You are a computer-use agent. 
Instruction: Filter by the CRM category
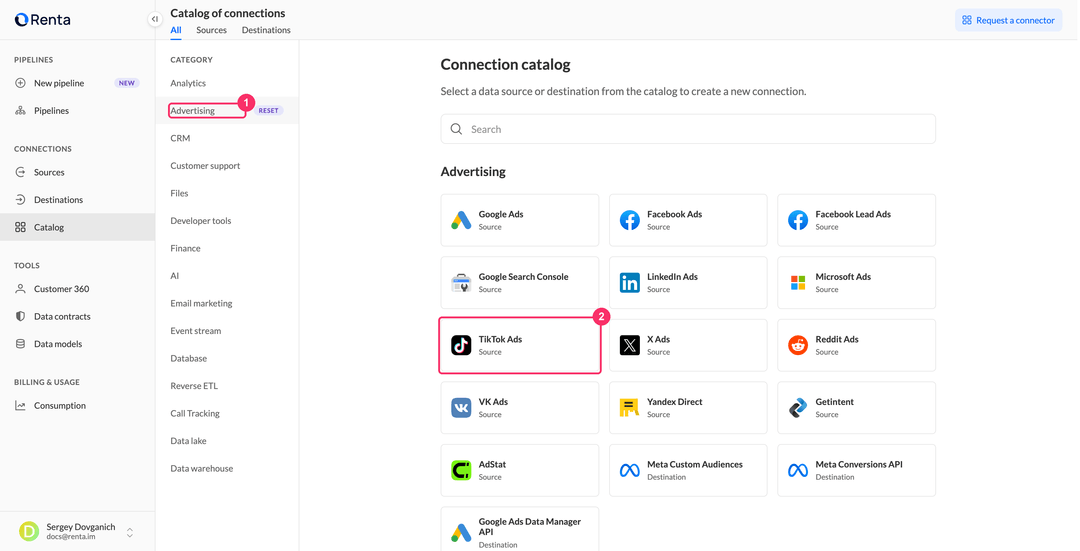(180, 138)
